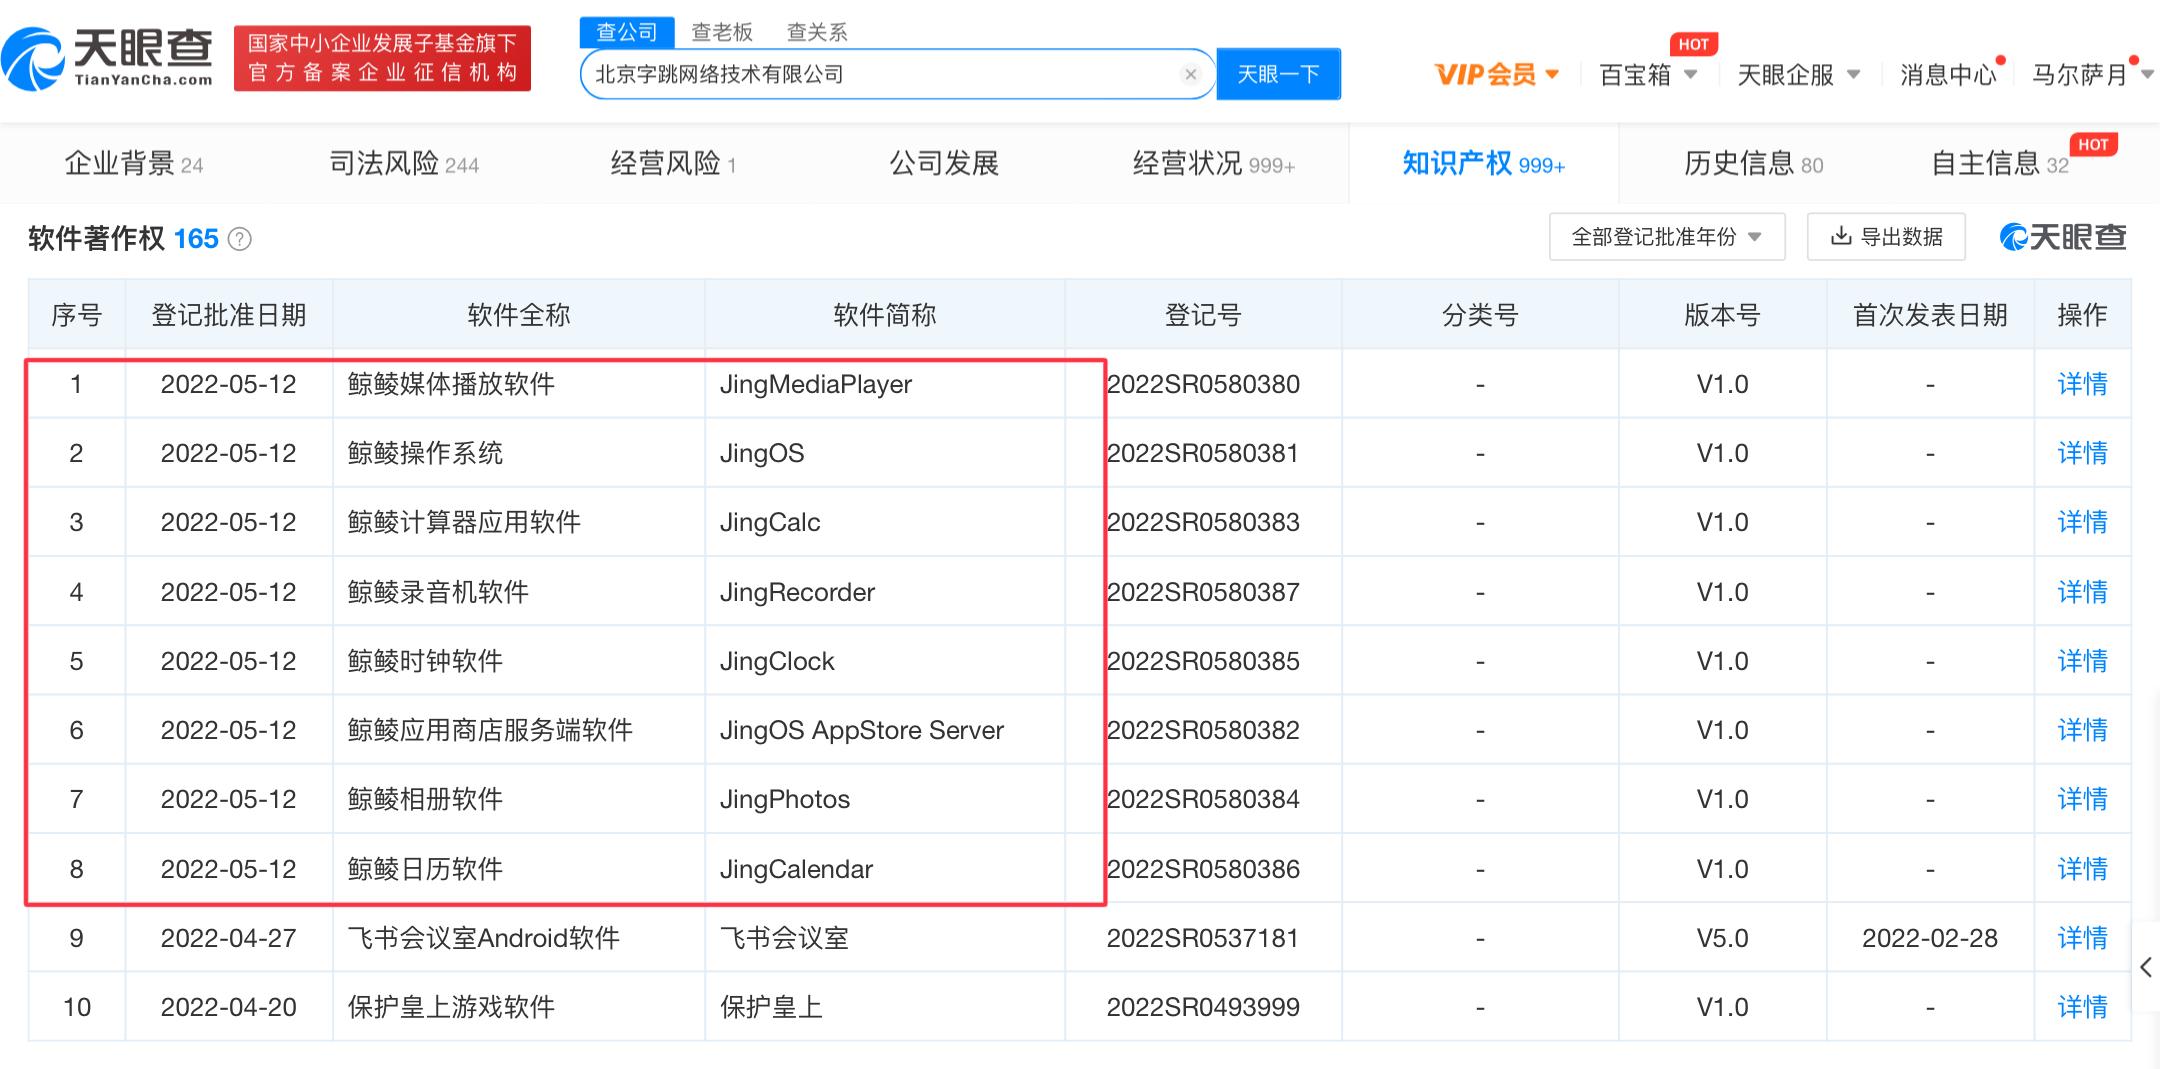Image resolution: width=2160 pixels, height=1069 pixels.
Task: Expand the 百宝箱 menu
Action: pos(1648,75)
